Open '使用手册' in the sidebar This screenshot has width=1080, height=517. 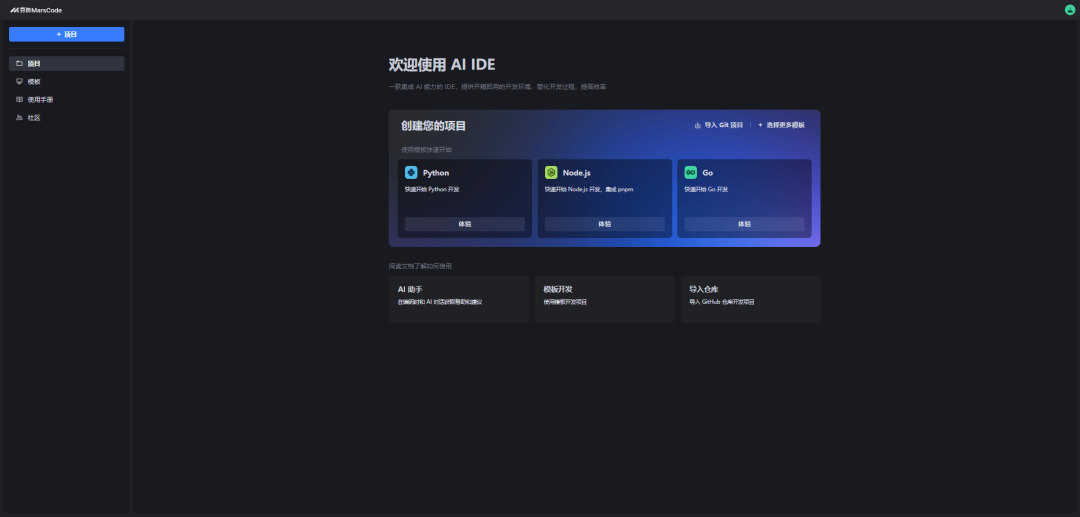pos(67,100)
